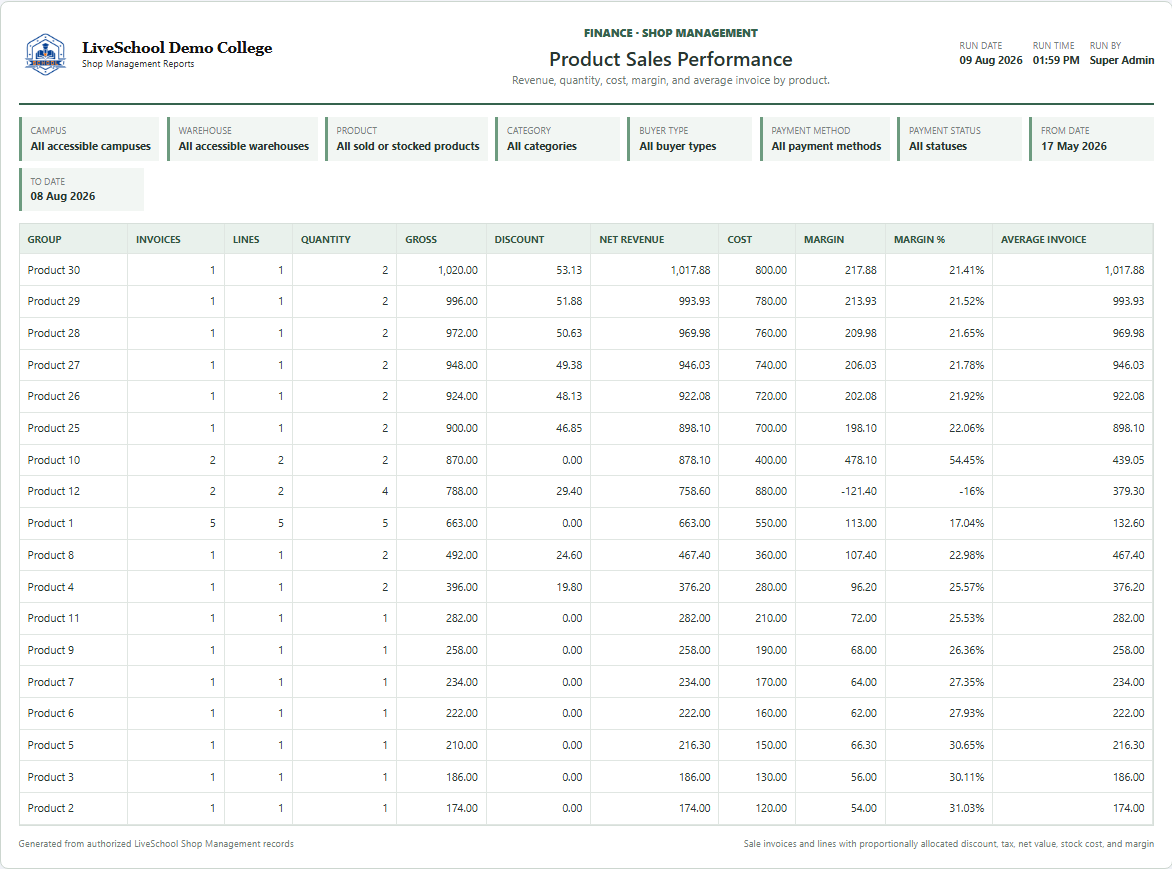The height and width of the screenshot is (869, 1173).
Task: Select the Product 9 row name
Action: (x=51, y=650)
